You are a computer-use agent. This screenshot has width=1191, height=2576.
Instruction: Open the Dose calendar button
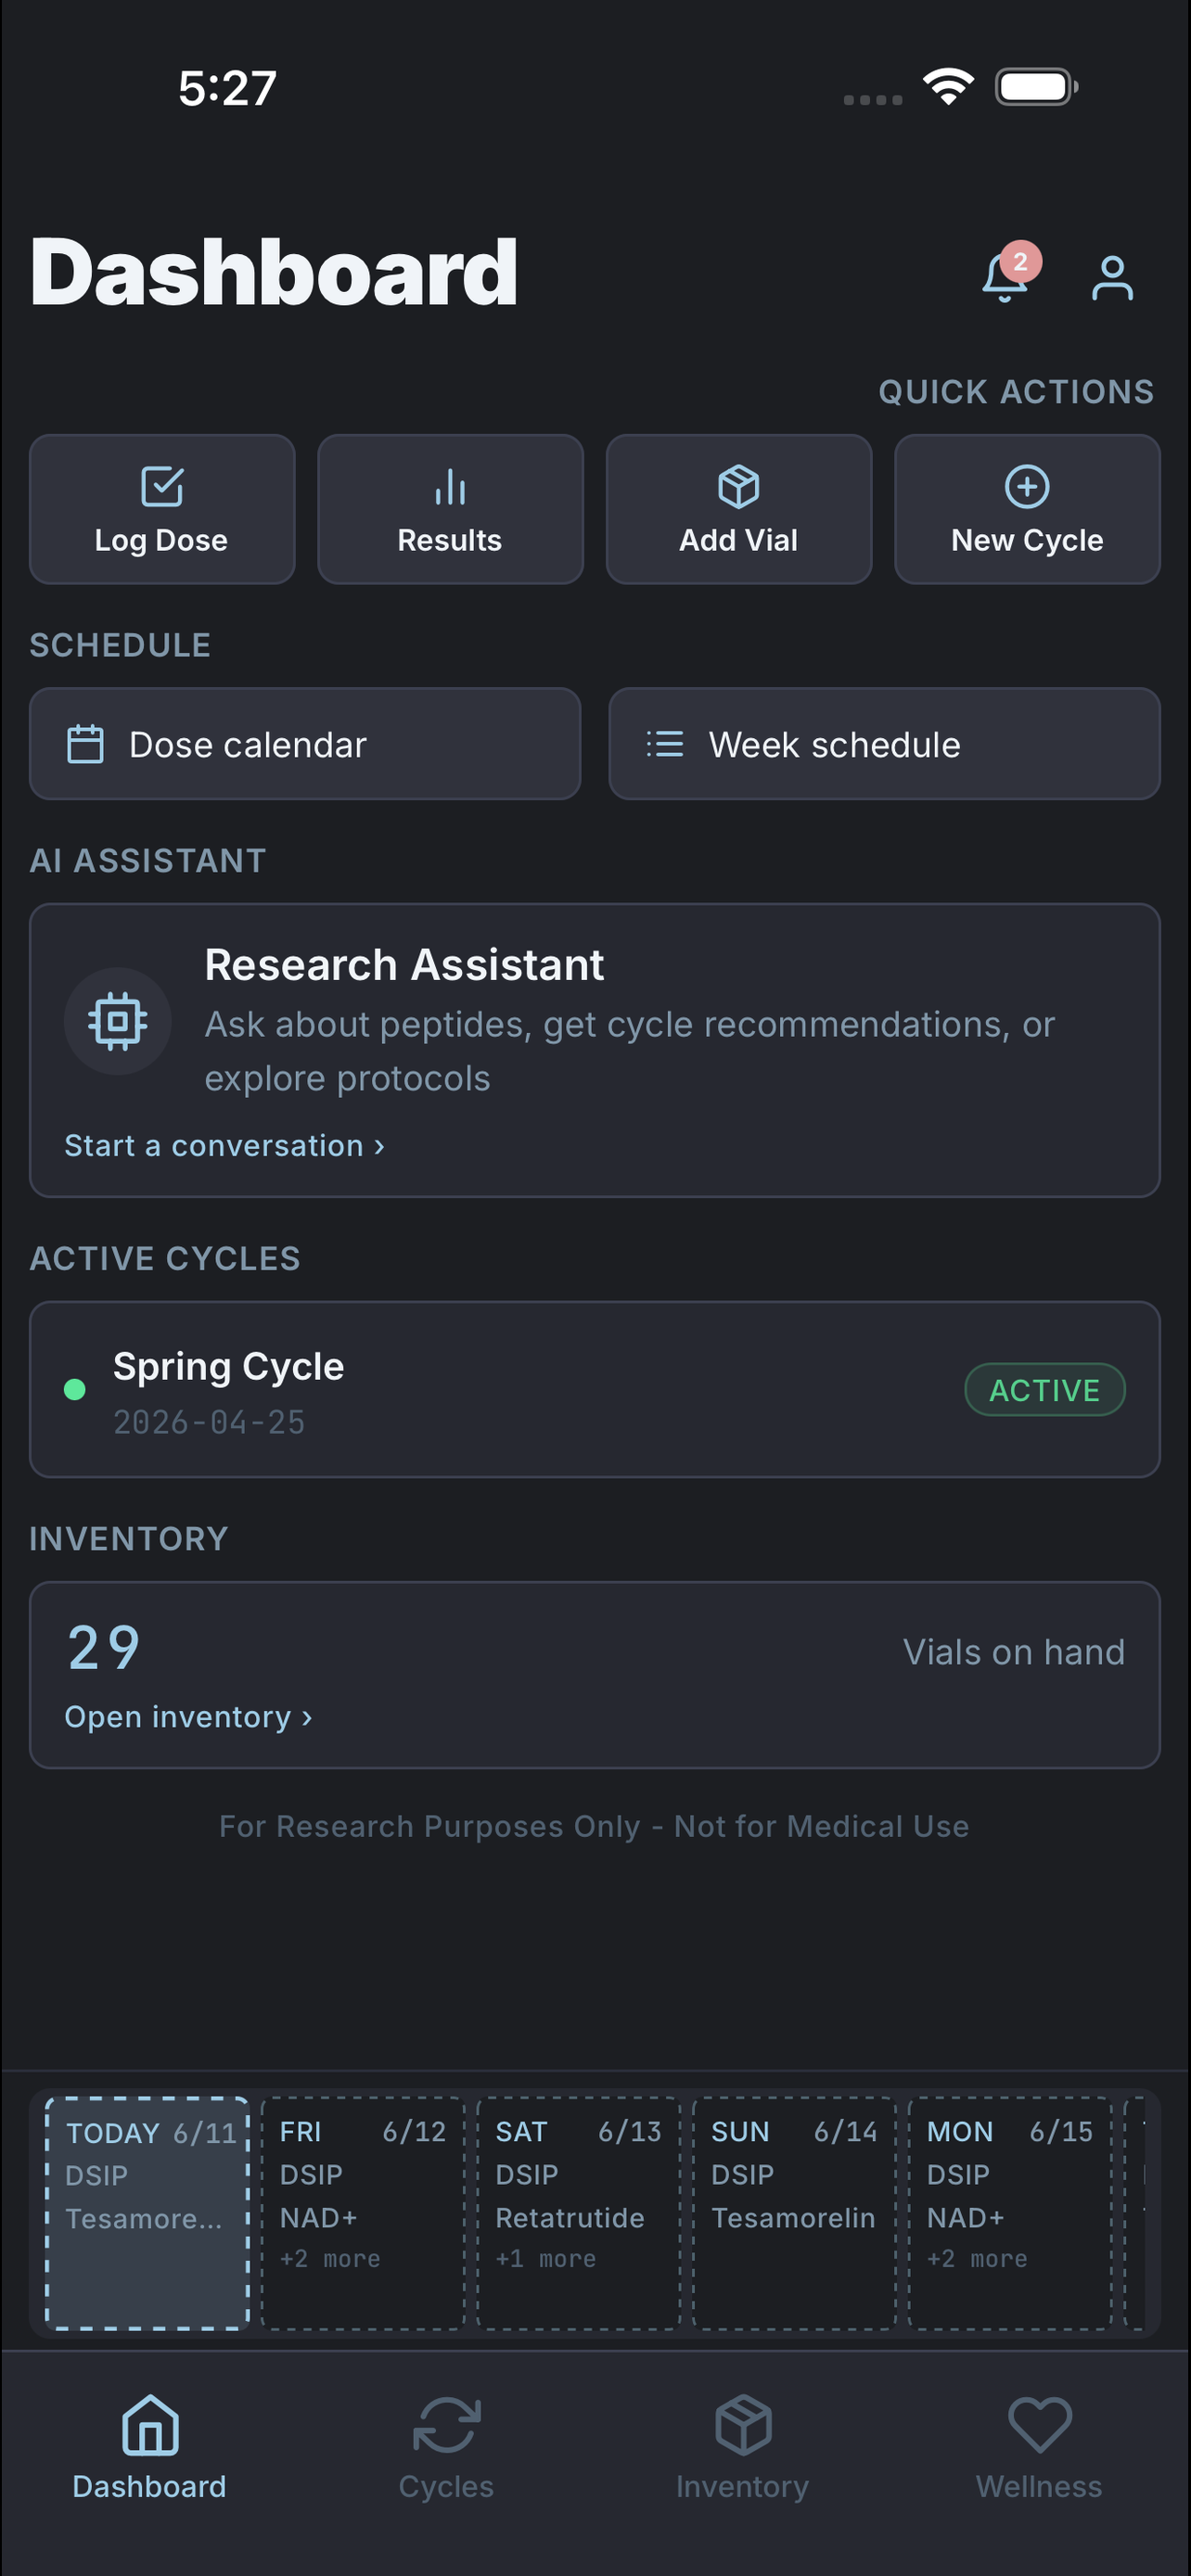click(305, 744)
